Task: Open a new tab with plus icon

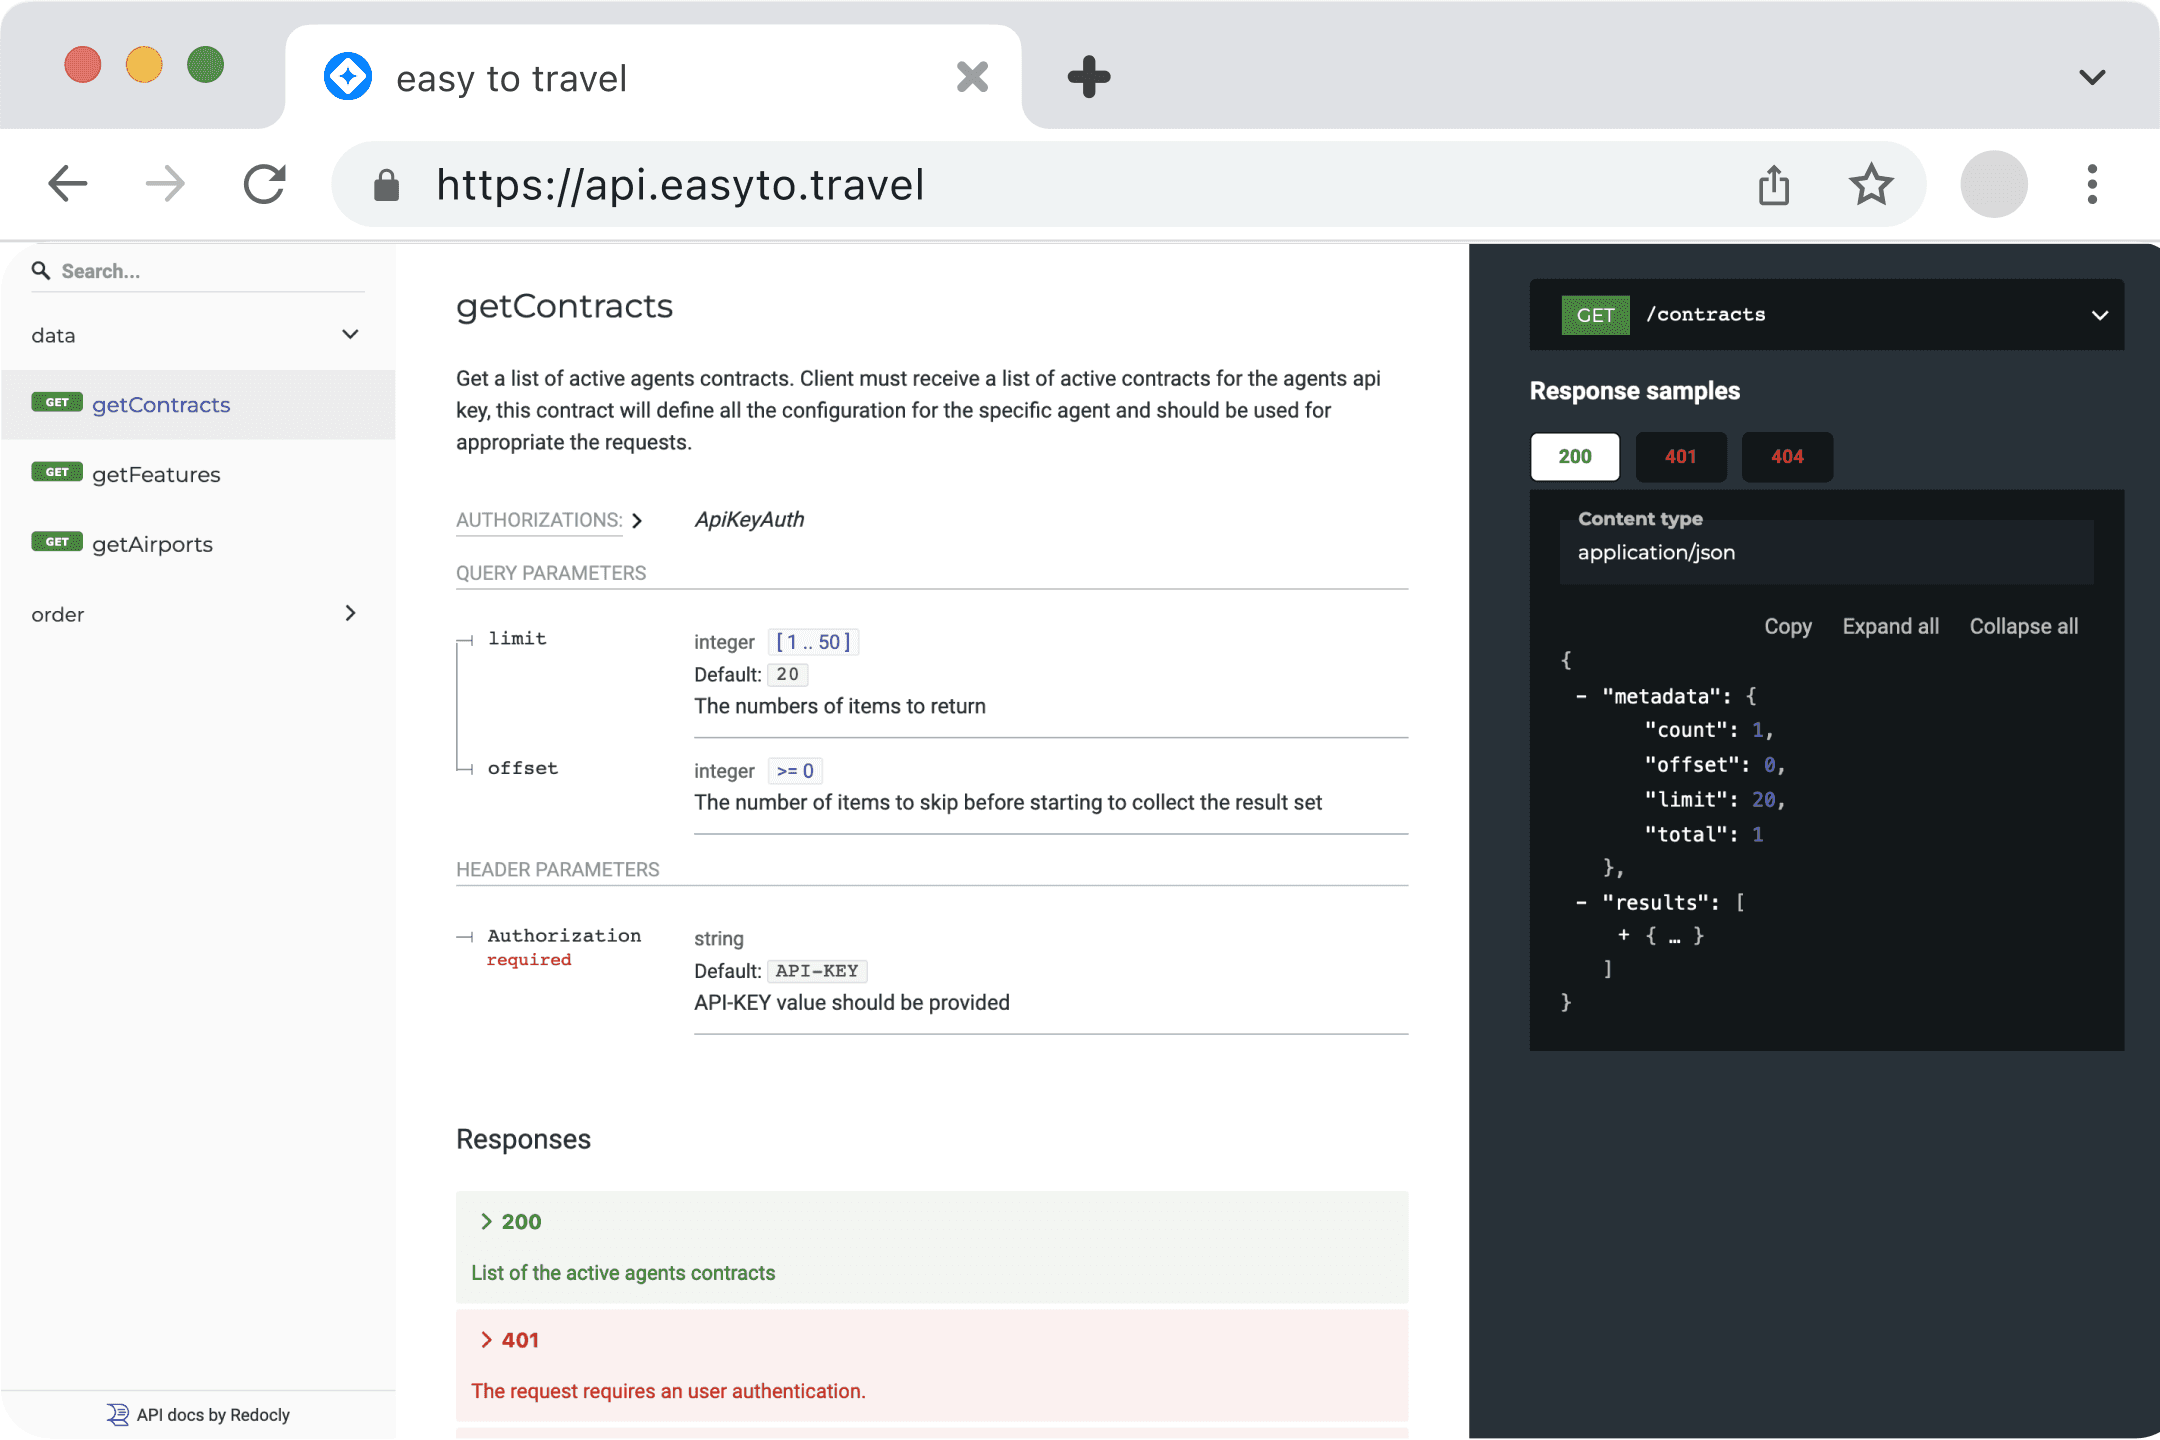Action: click(1089, 77)
